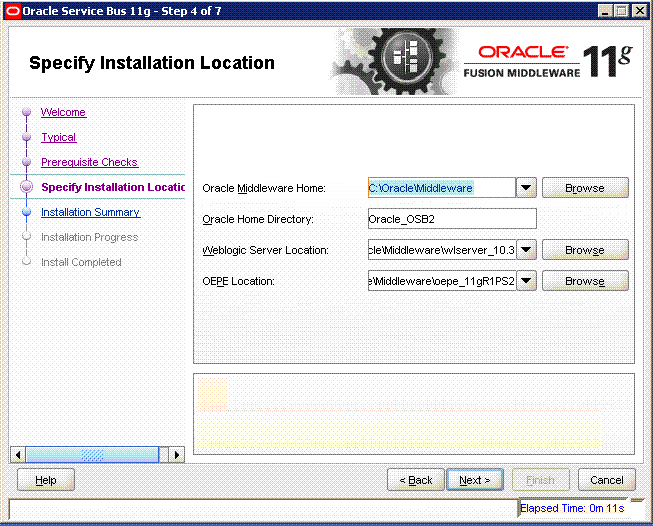The image size is (653, 526).
Task: Expand the OEPE Location dropdown arrow
Action: point(527,281)
